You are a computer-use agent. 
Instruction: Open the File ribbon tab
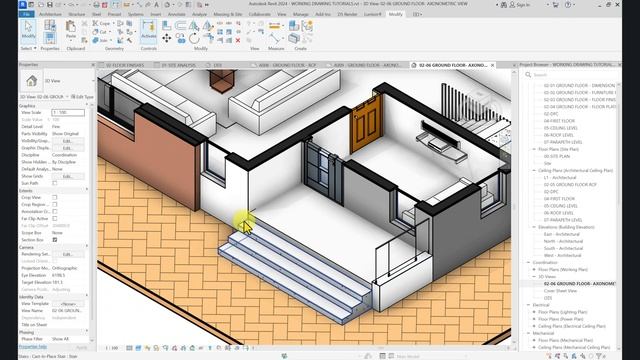(27, 14)
